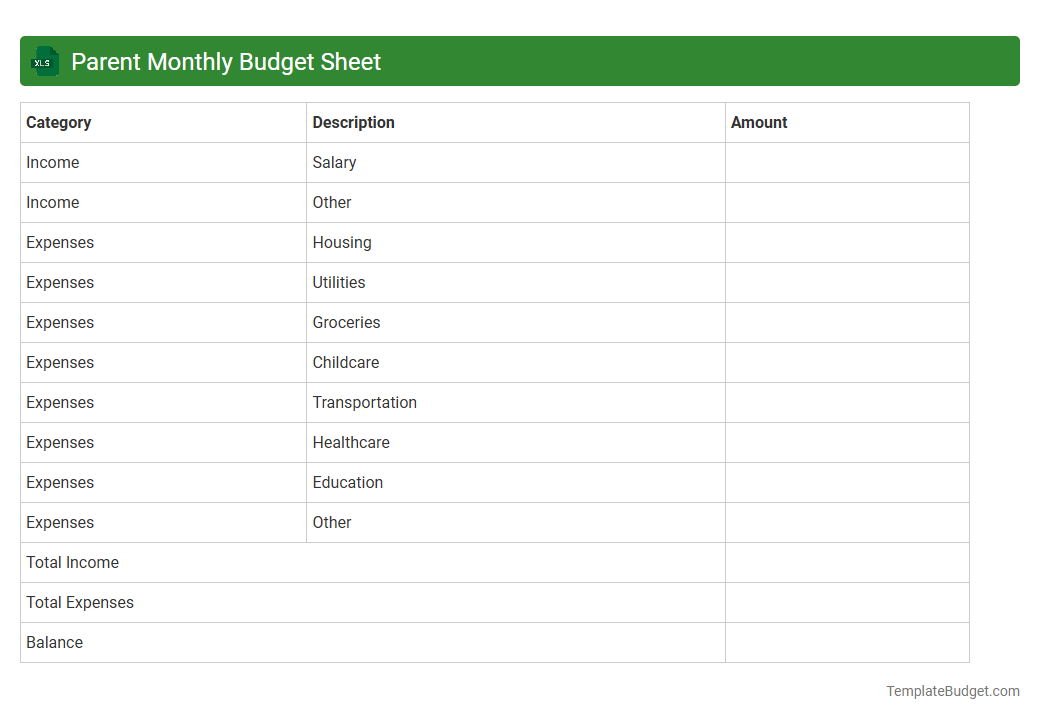Click the Utilities description cell

[x=338, y=282]
